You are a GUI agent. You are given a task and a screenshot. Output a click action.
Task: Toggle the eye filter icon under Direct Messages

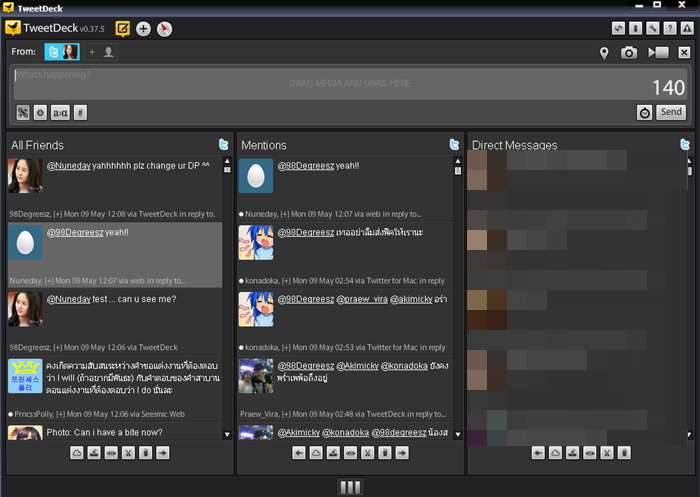click(x=590, y=453)
